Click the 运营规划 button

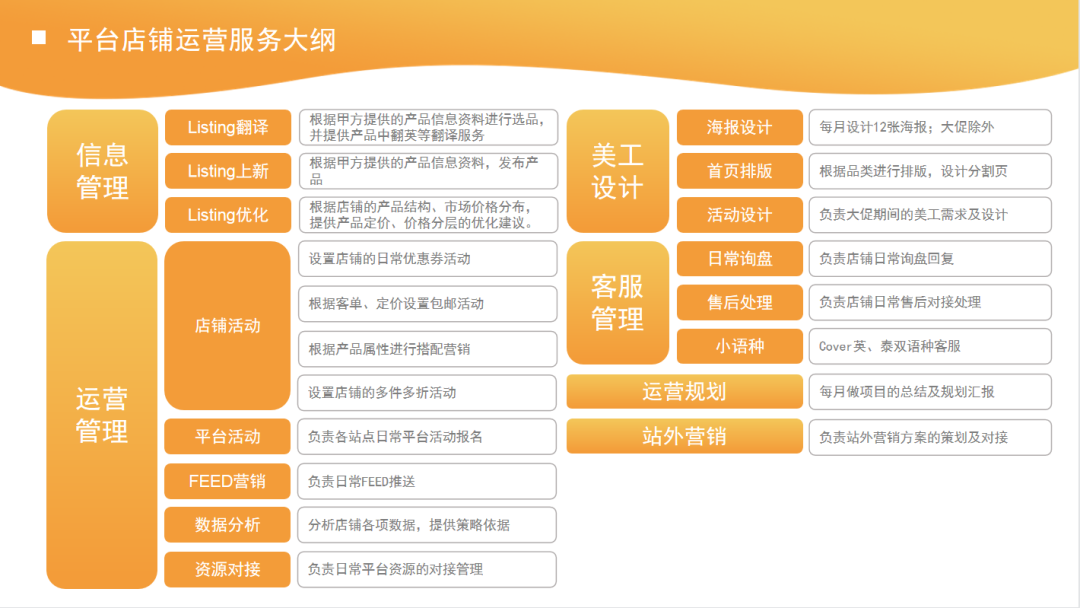(685, 392)
